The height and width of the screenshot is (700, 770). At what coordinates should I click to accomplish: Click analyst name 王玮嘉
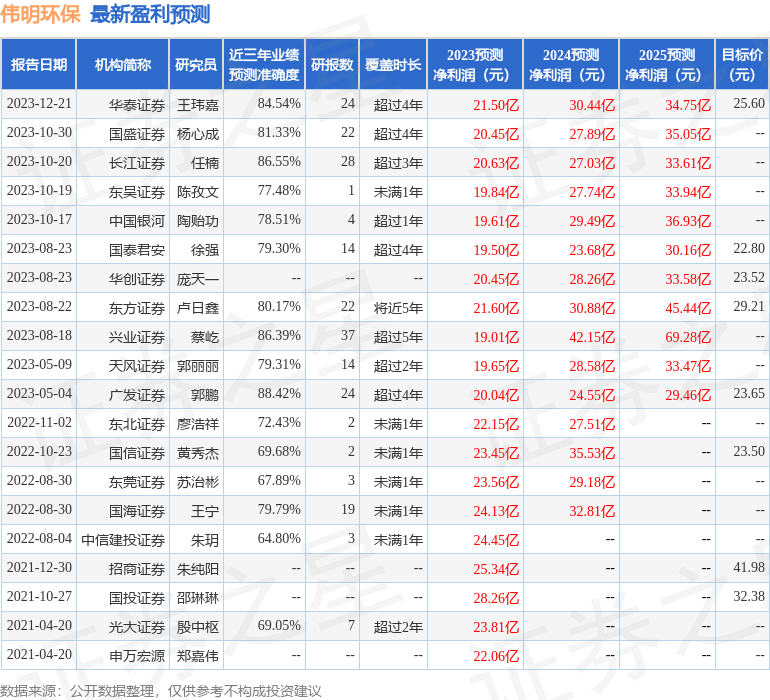pyautogui.click(x=198, y=105)
